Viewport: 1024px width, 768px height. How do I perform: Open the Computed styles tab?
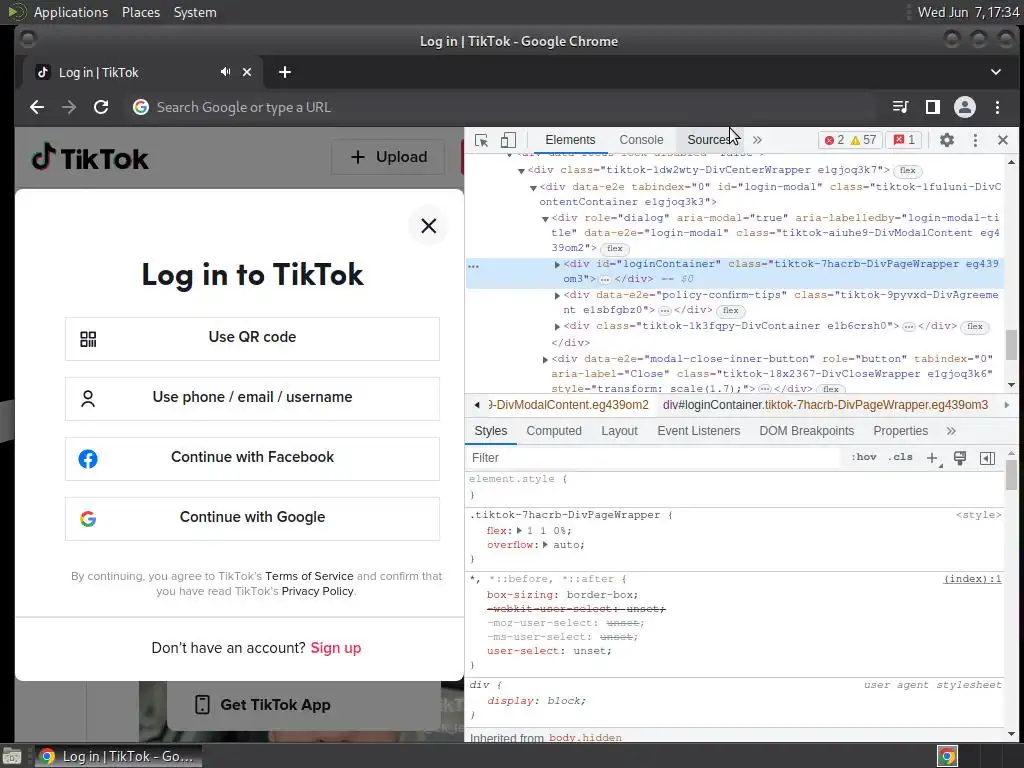click(x=554, y=431)
